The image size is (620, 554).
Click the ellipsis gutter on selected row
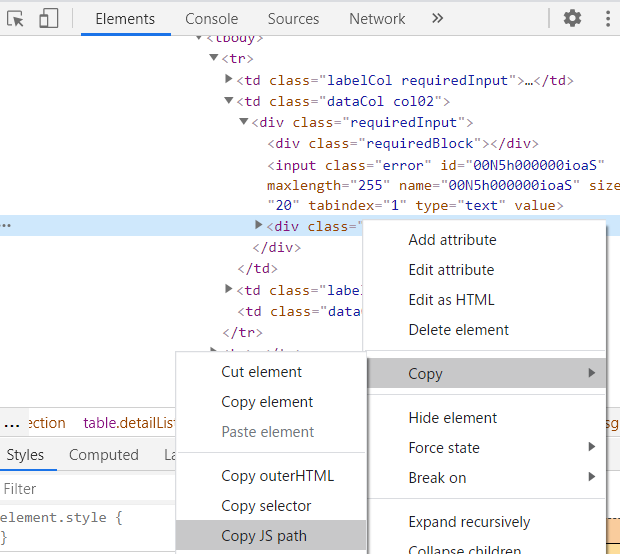[x=6, y=225]
